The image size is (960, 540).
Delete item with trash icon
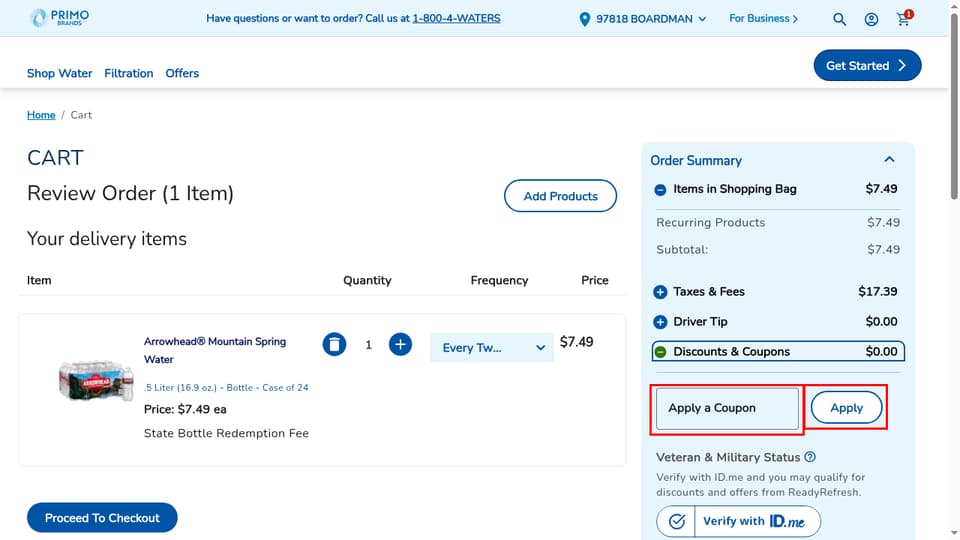334,344
